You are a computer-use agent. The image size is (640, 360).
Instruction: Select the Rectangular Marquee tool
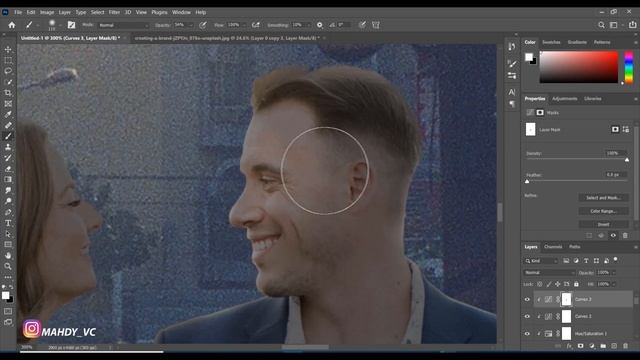pos(8,60)
